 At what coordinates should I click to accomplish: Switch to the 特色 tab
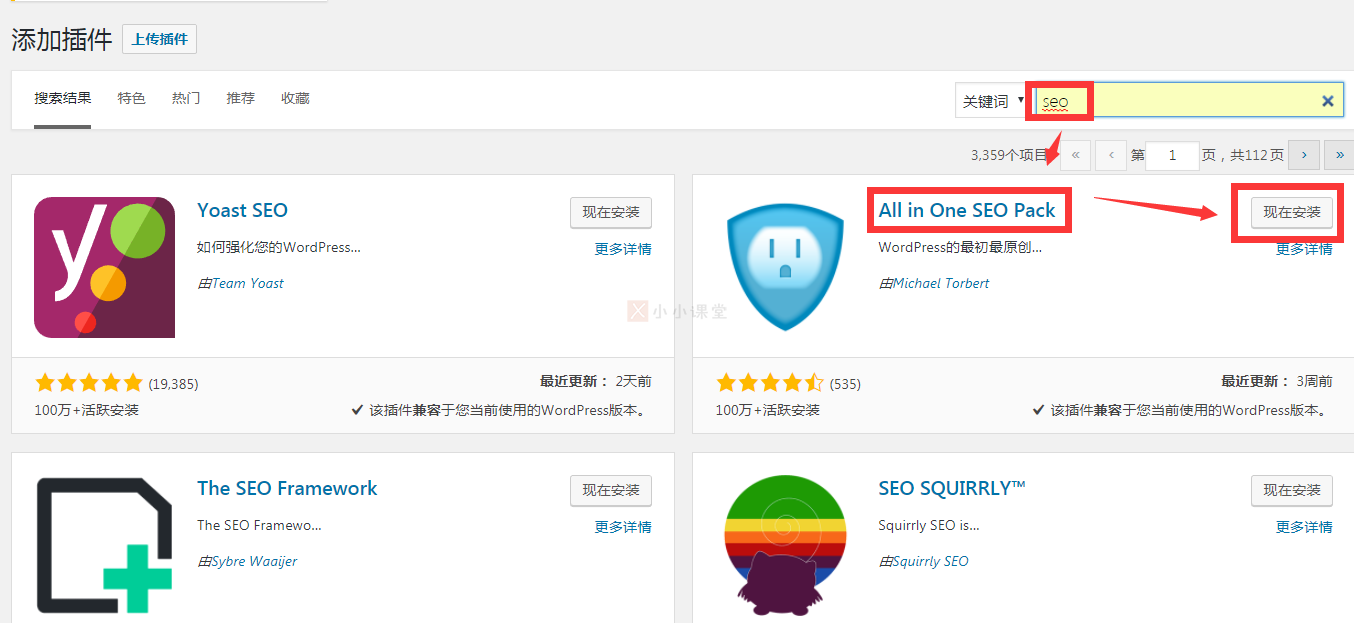[131, 98]
